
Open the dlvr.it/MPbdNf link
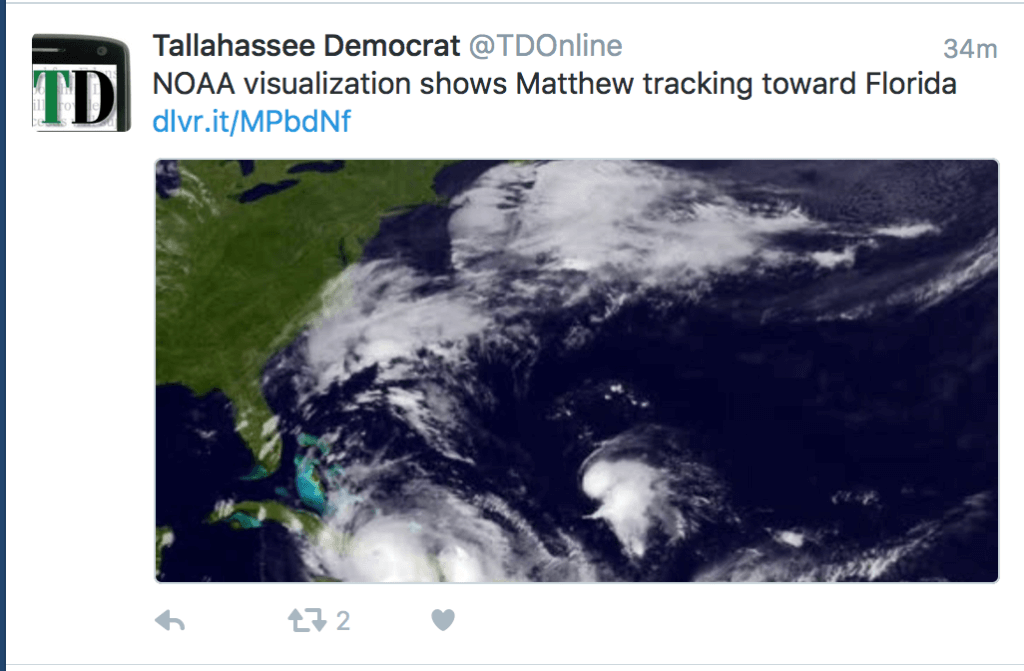251,122
